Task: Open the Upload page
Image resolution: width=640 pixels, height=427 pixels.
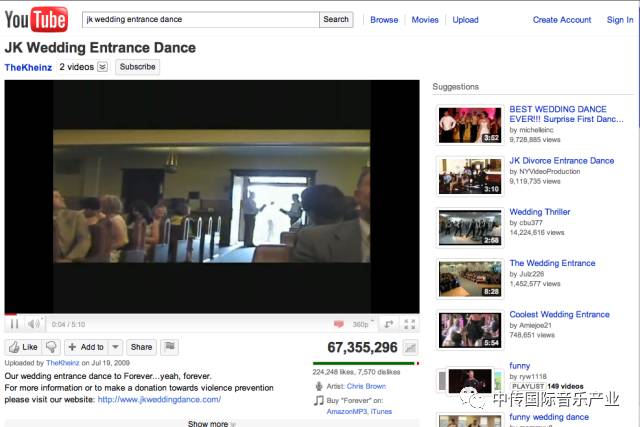Action: coord(465,20)
